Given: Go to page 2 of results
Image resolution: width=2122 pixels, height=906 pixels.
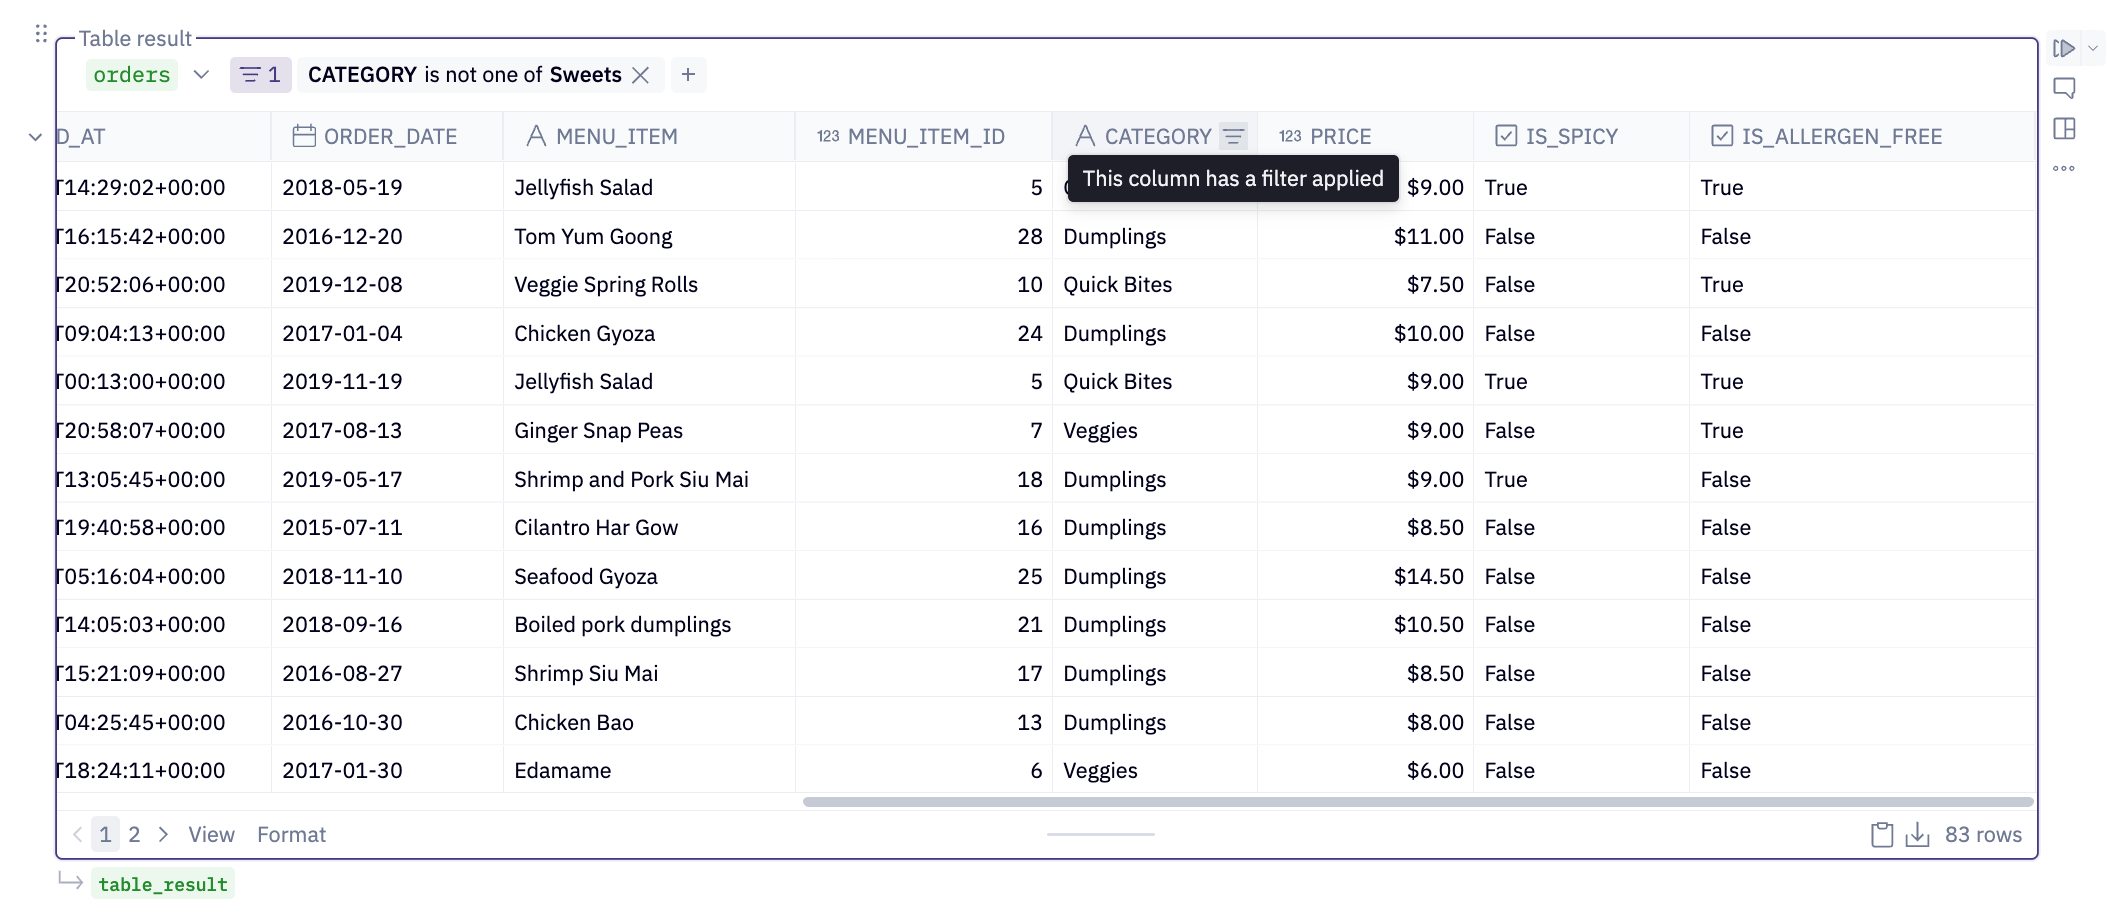Looking at the screenshot, I should click(x=134, y=835).
